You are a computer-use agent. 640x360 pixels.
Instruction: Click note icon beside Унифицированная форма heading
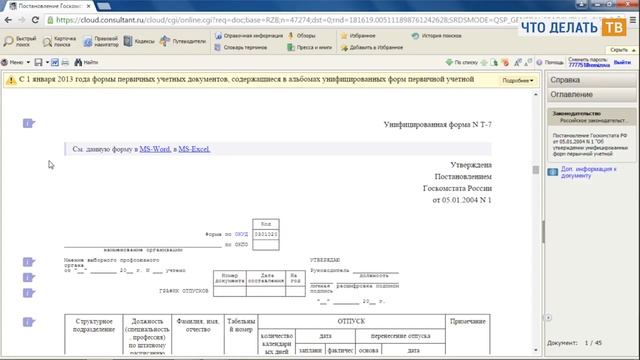coord(29,123)
